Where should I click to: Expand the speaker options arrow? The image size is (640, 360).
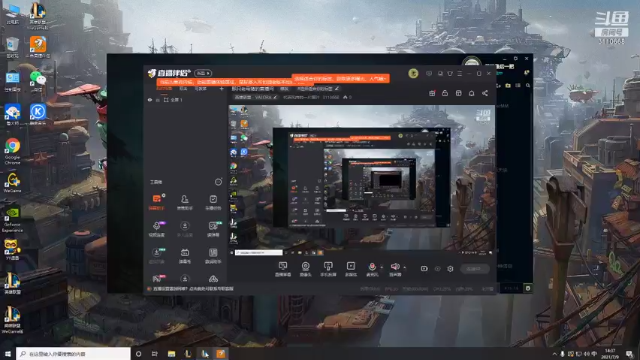coord(405,267)
